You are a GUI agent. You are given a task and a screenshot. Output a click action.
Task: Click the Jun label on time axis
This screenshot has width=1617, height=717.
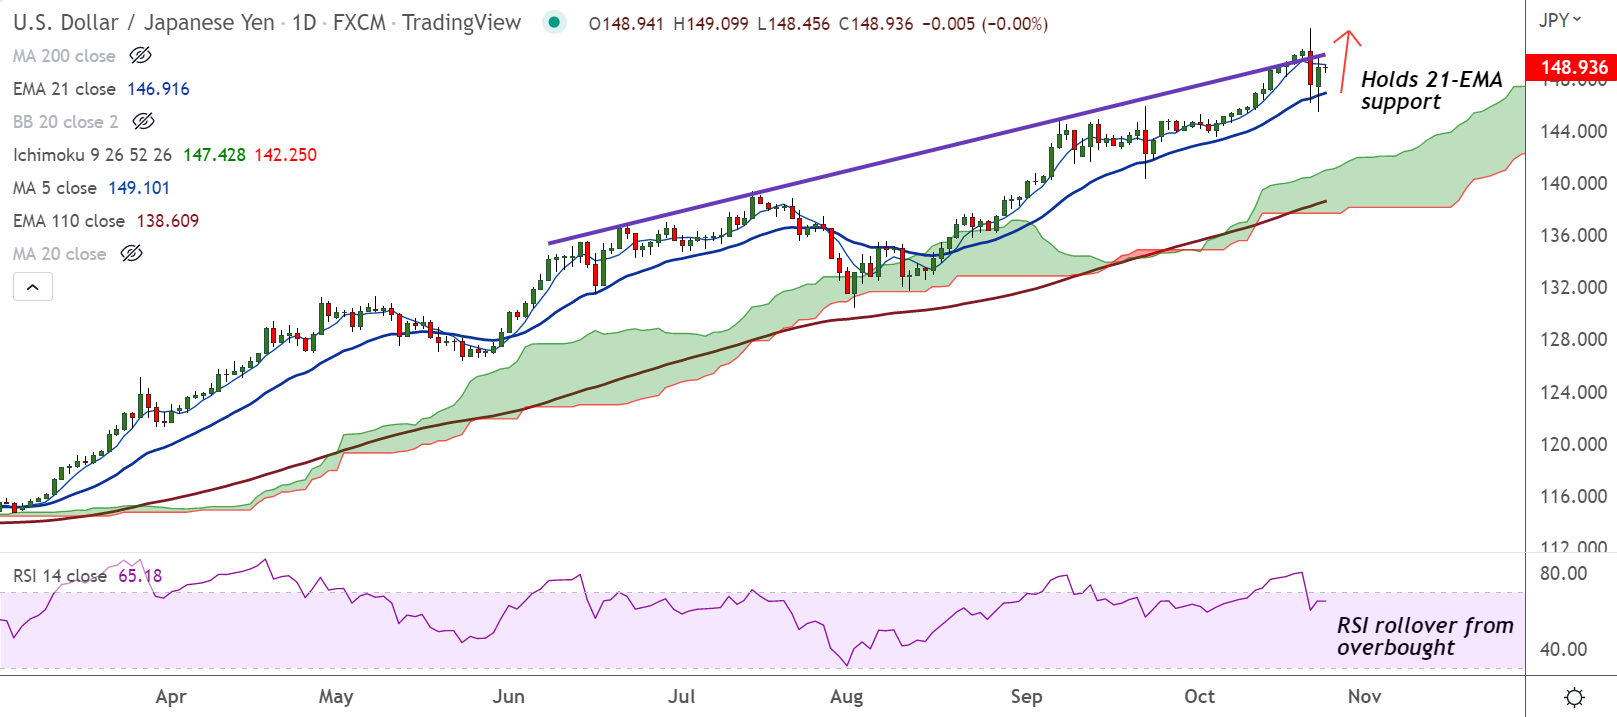click(509, 697)
